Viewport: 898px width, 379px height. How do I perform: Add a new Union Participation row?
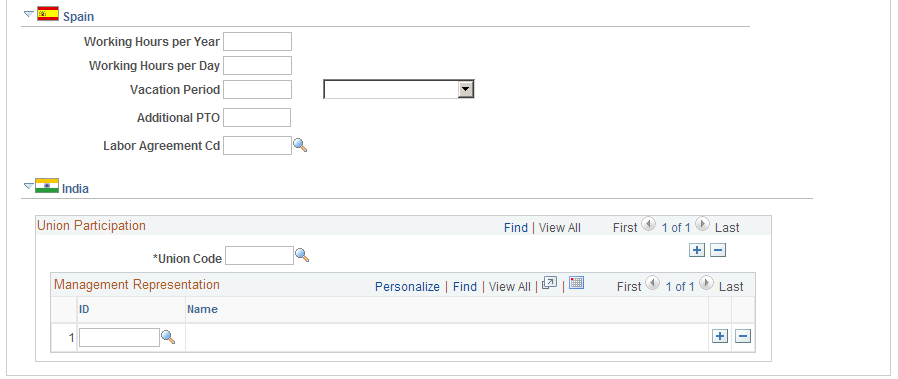696,250
